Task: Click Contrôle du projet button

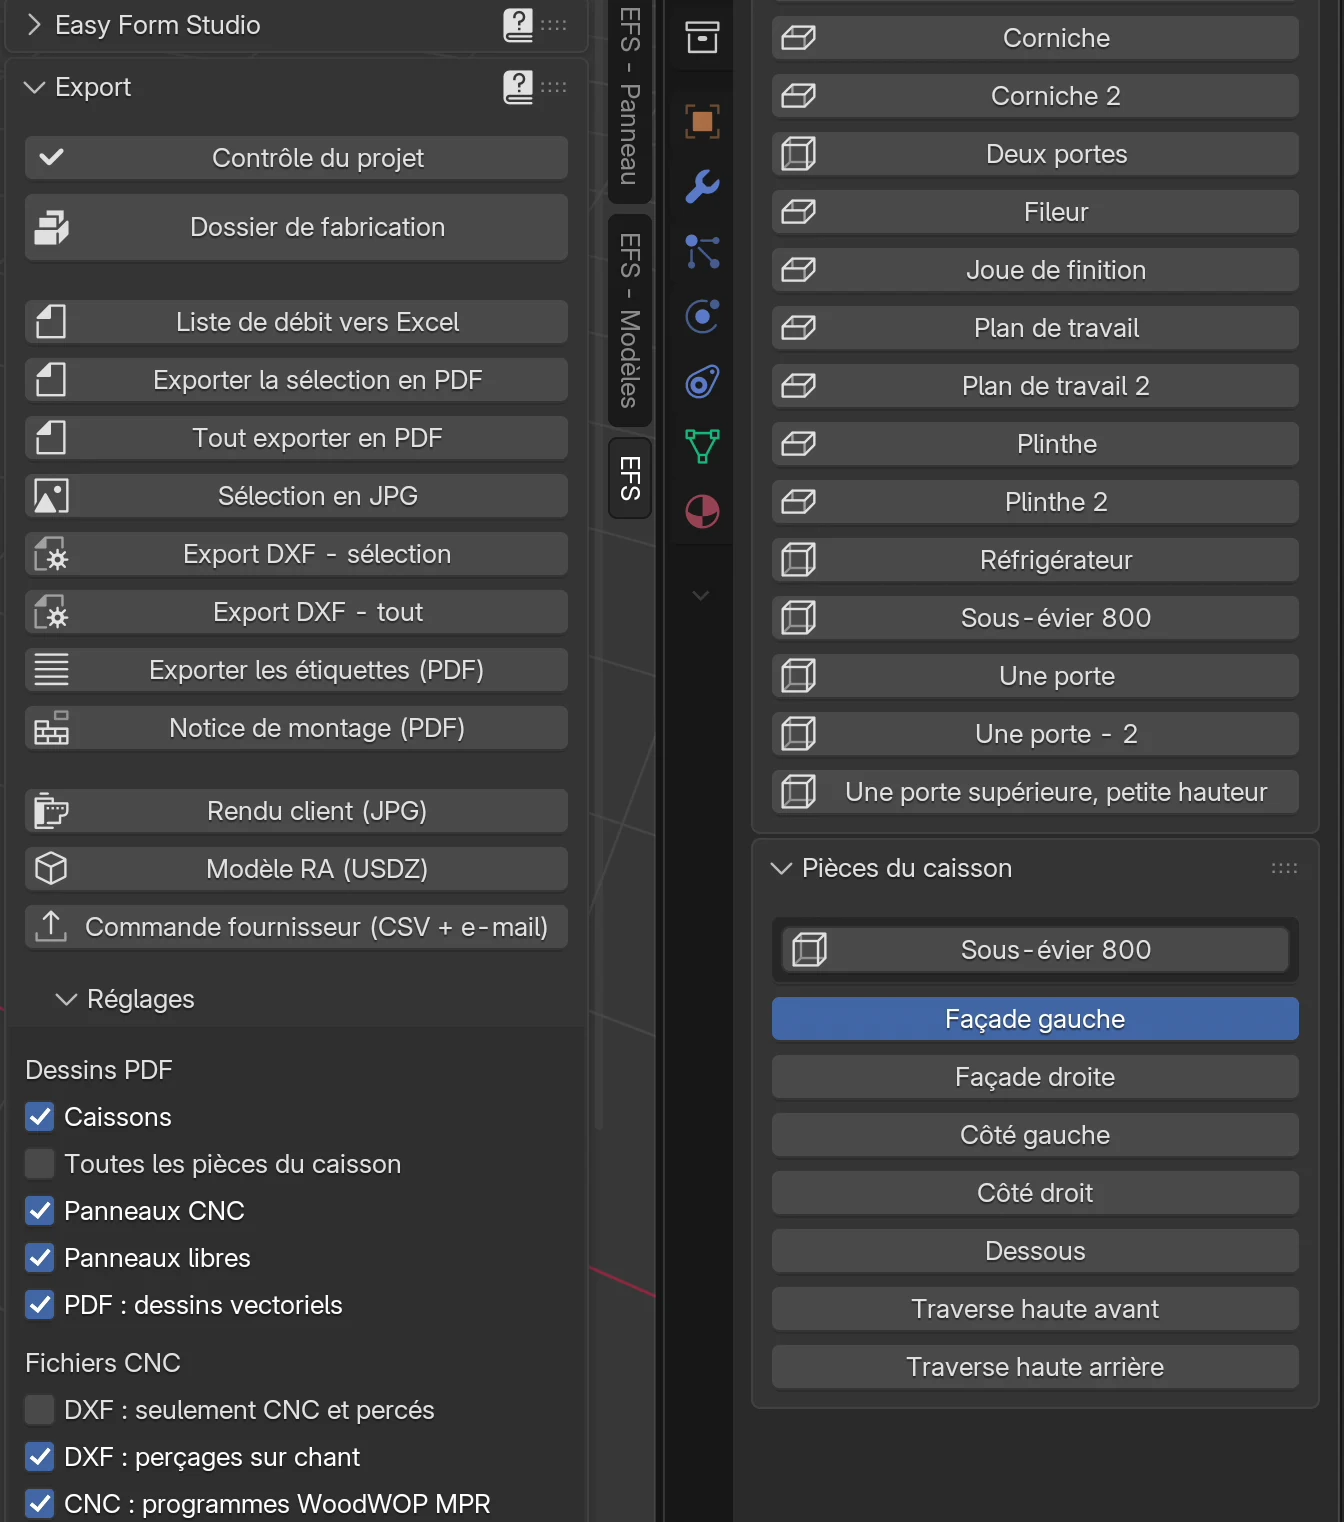Action: tap(297, 158)
